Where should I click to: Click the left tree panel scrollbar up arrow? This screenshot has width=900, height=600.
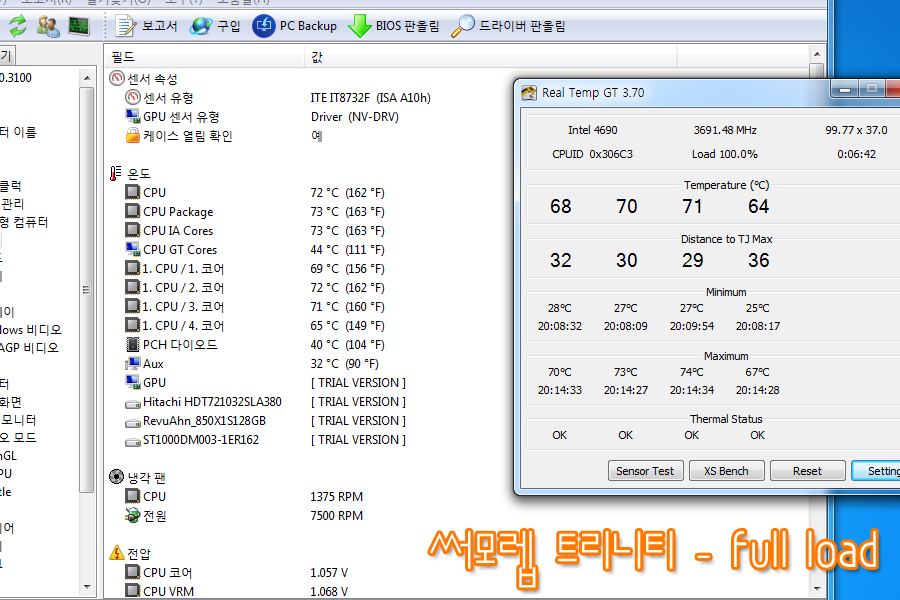[x=87, y=78]
